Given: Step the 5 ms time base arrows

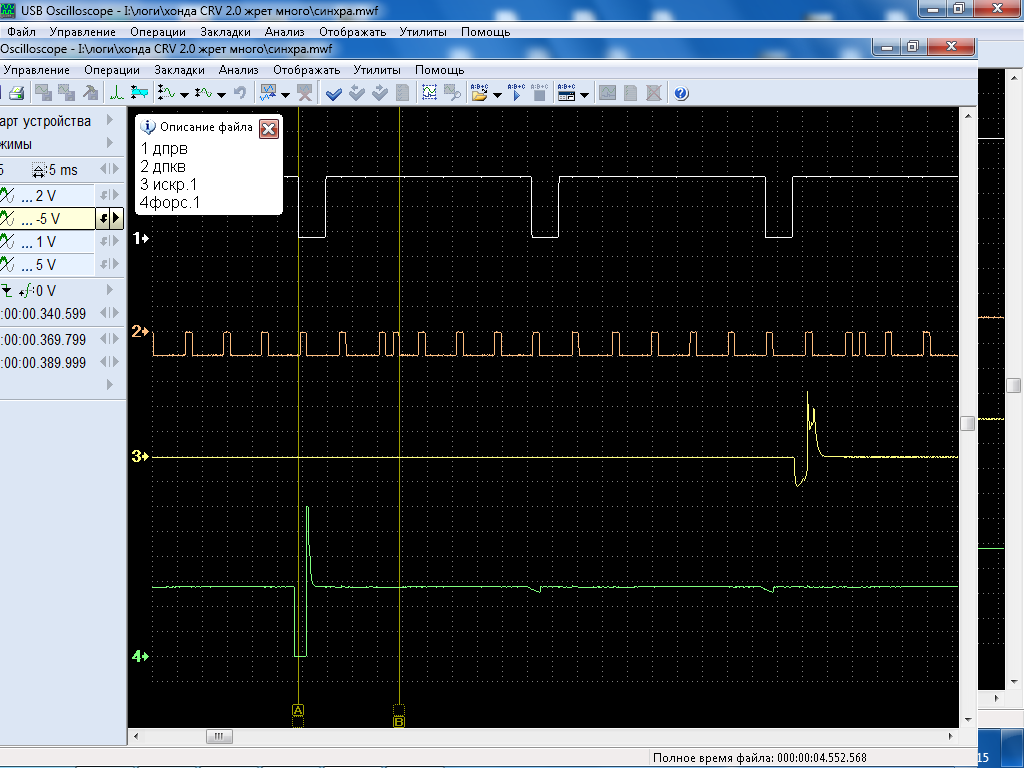Looking at the screenshot, I should 110,169.
